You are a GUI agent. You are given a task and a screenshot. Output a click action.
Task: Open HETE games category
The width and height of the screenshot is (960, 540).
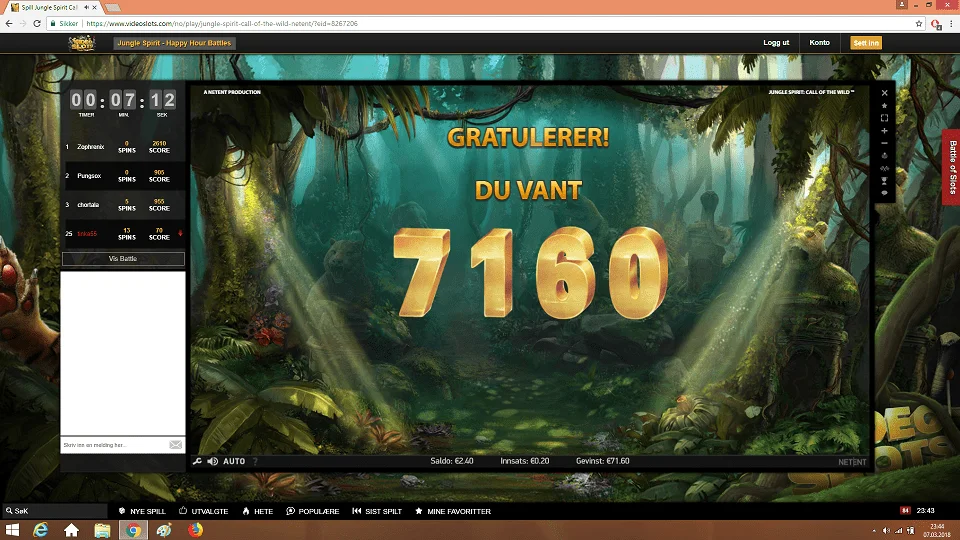[x=258, y=511]
